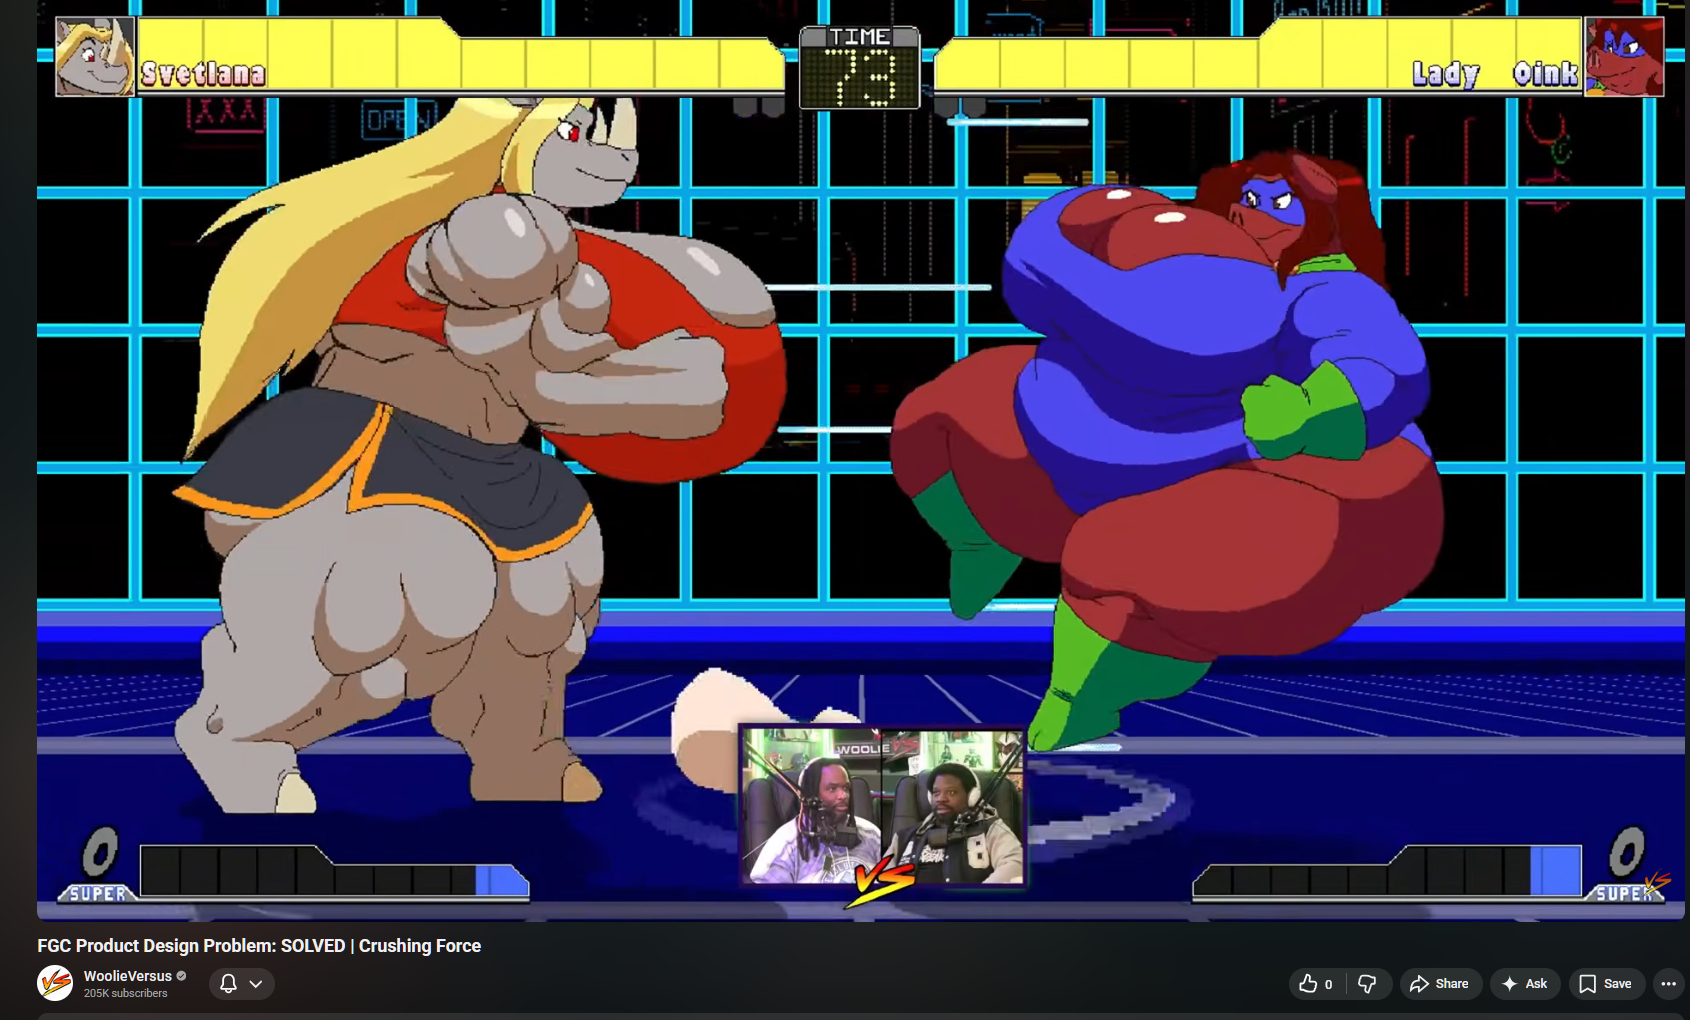Go to the WoolieVersus channel name link
1690x1020 pixels.
pos(127,976)
